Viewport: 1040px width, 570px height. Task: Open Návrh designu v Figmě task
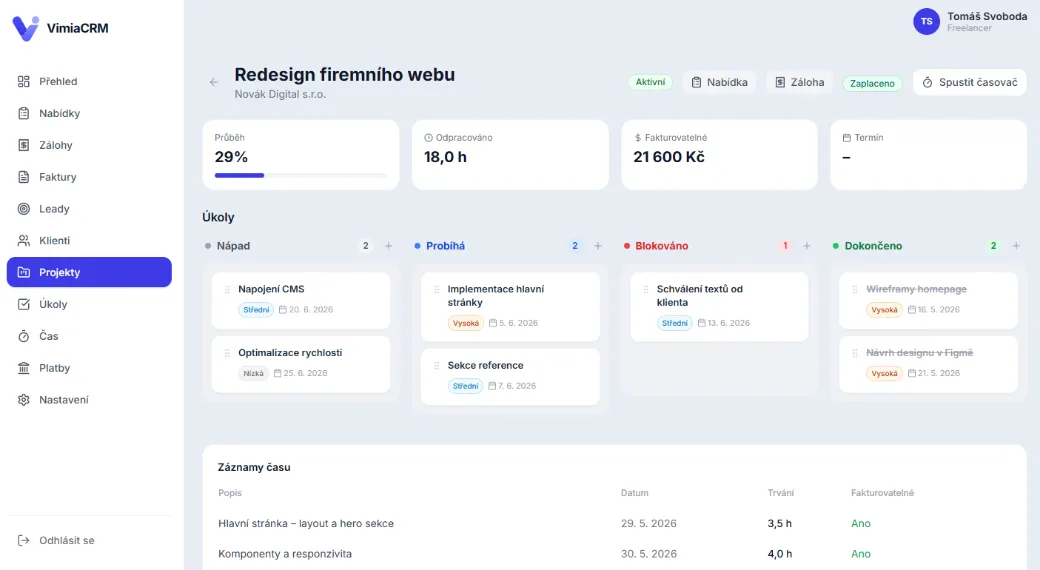tap(929, 364)
